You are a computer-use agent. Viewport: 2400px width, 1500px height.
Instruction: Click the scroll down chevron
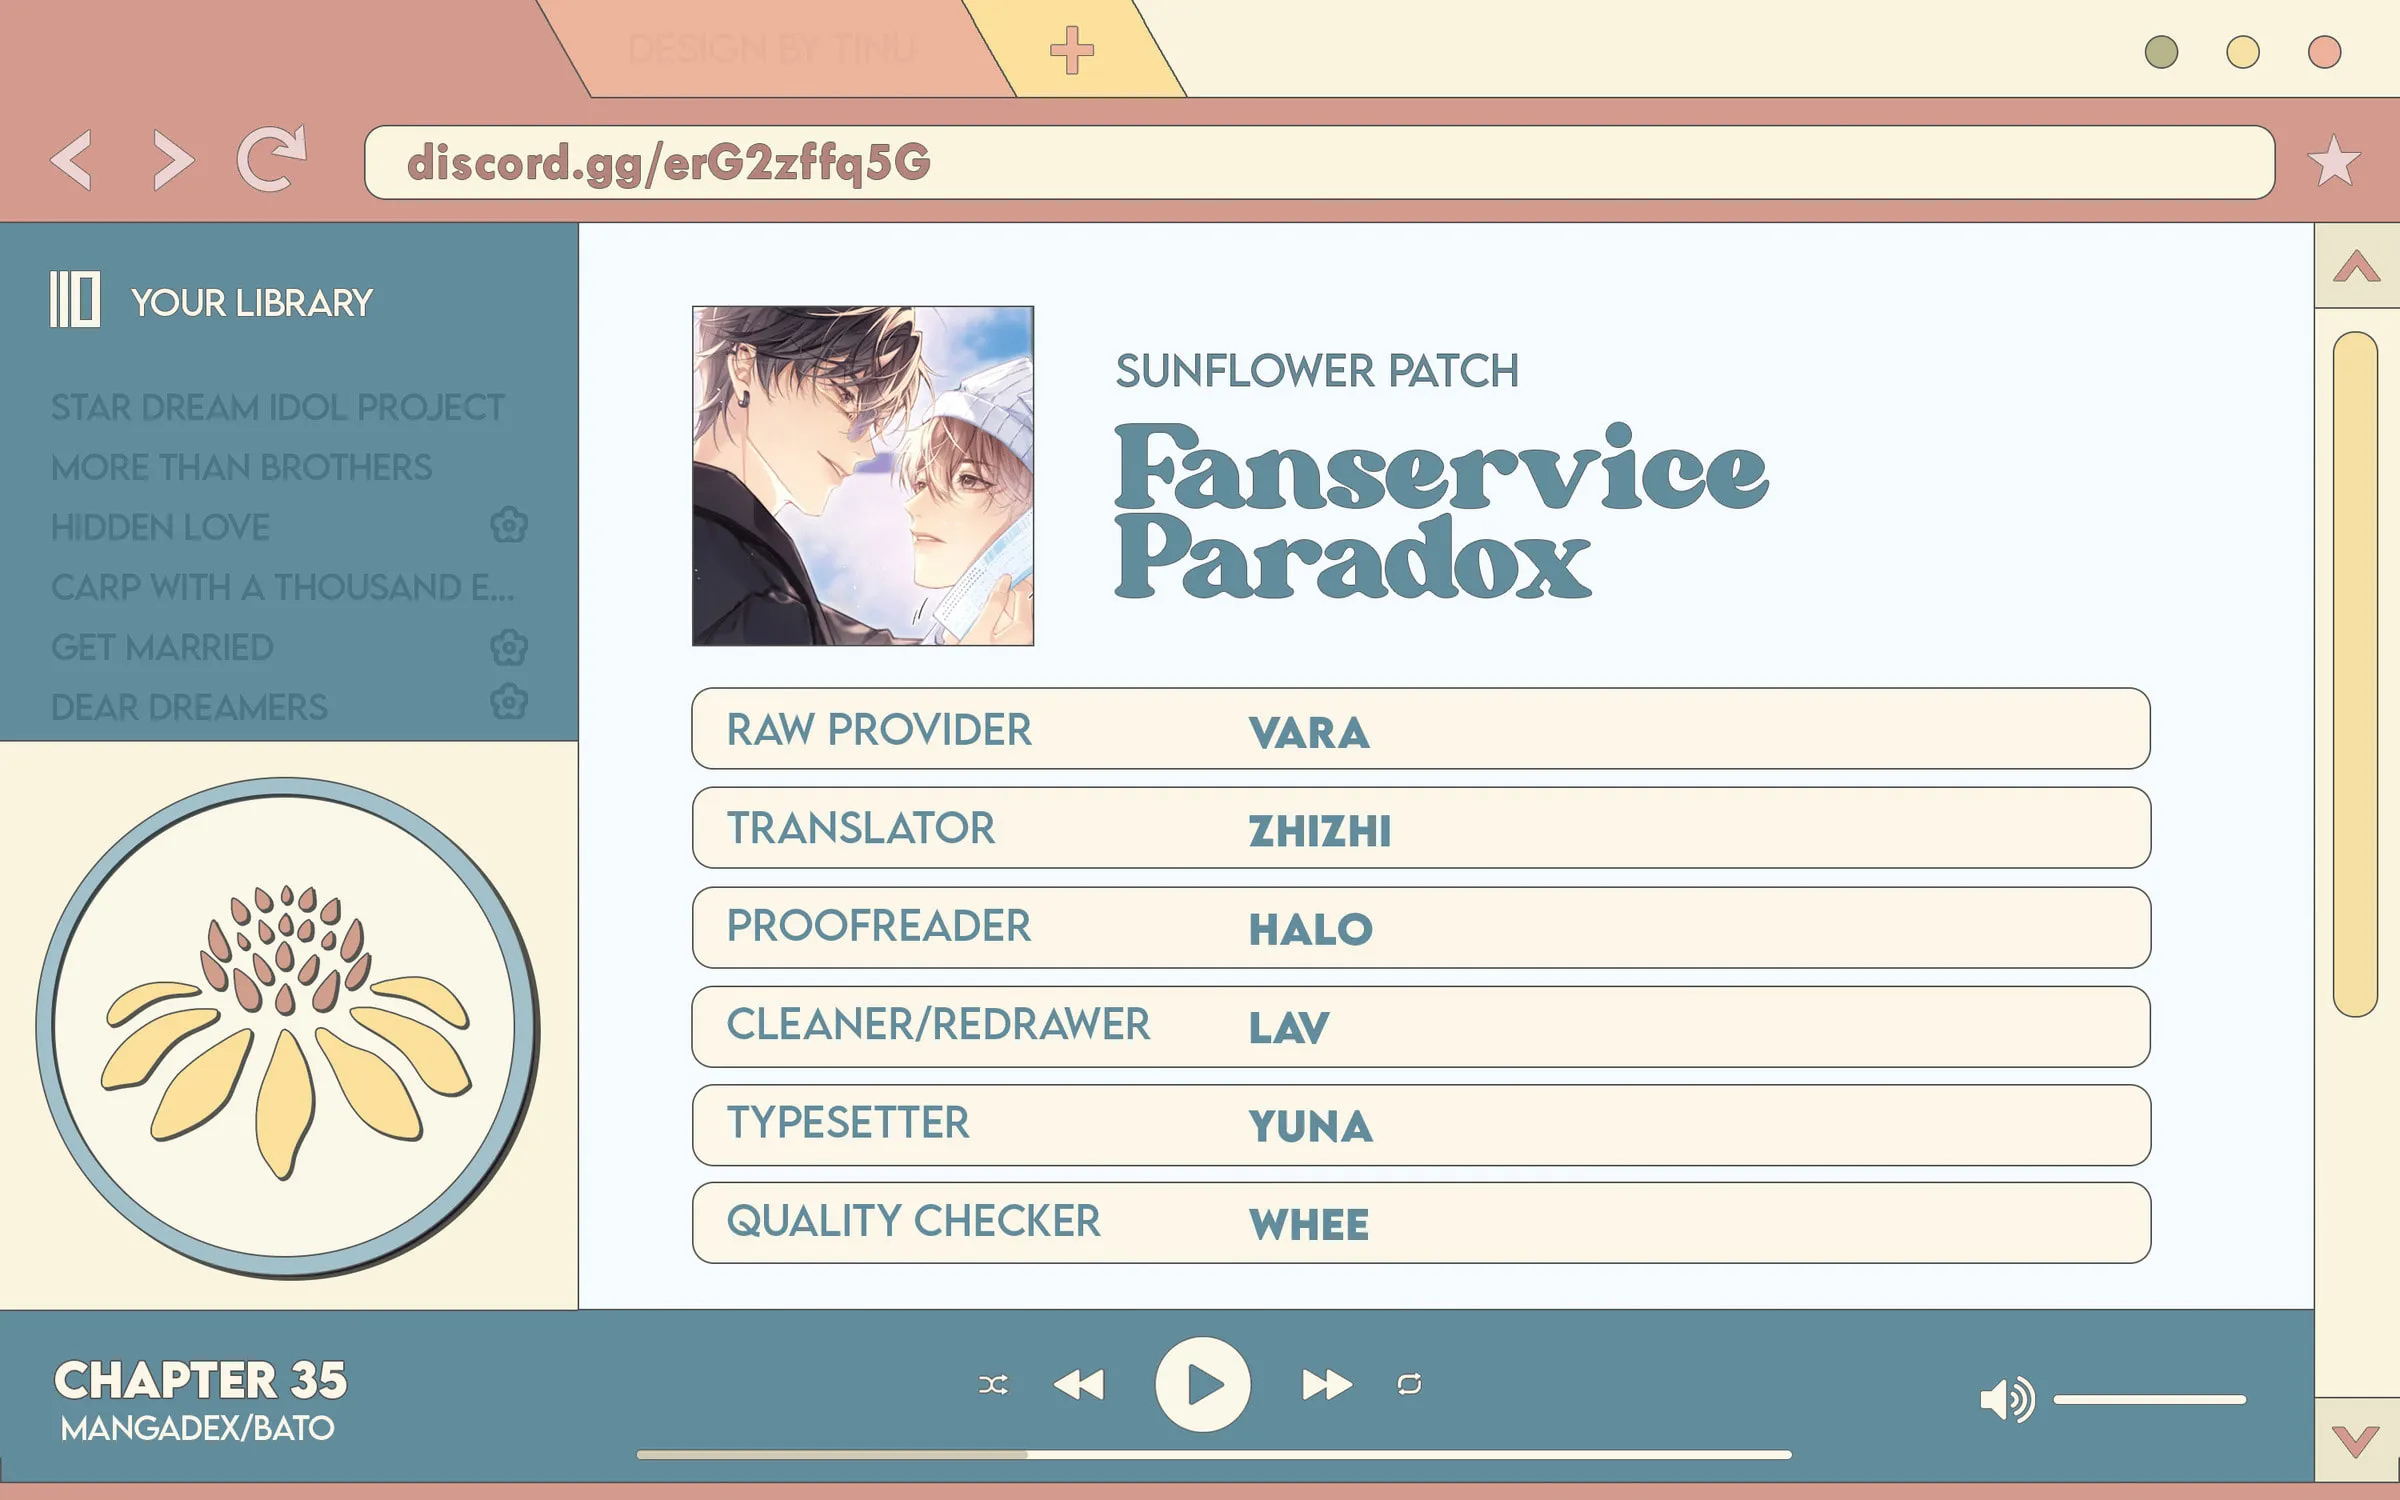click(2356, 1441)
